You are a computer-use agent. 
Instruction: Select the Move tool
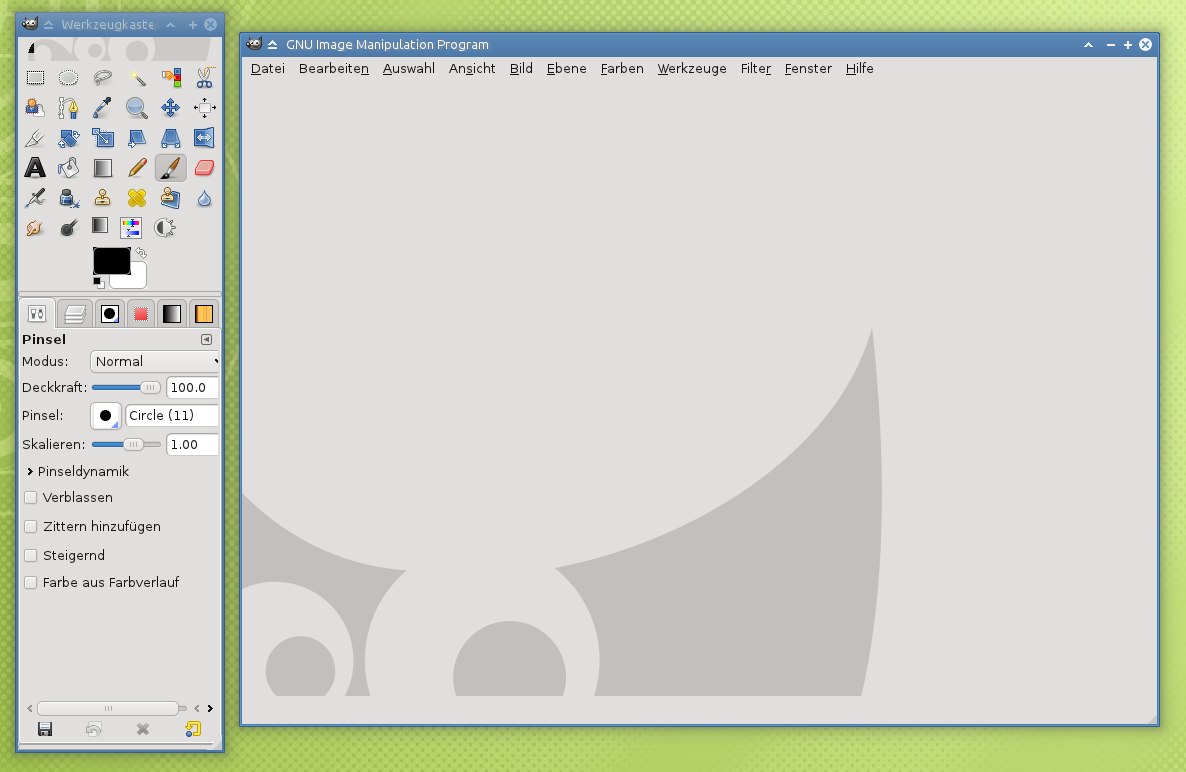(x=171, y=107)
